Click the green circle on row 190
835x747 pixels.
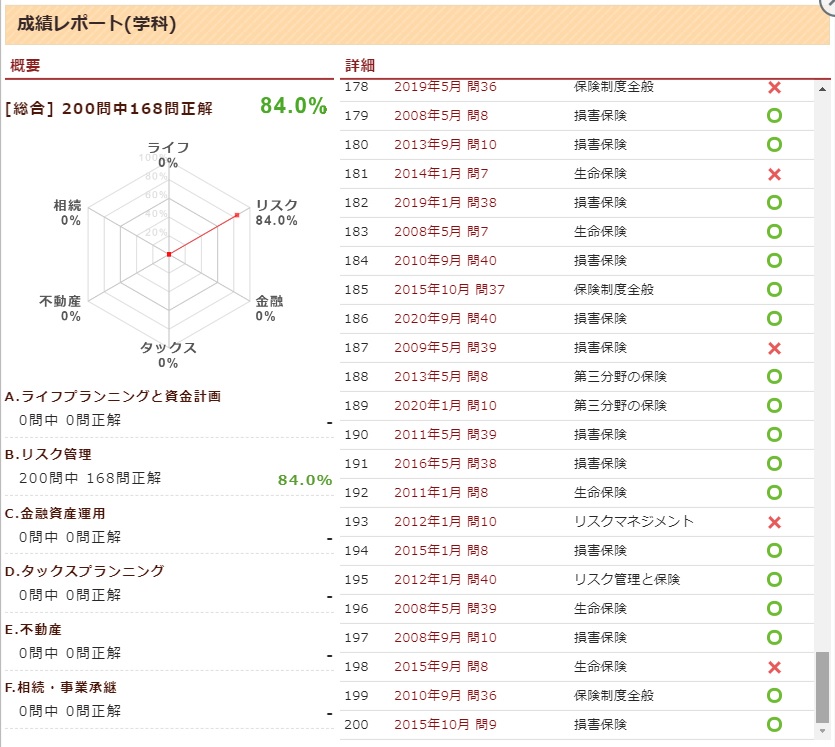coord(774,435)
